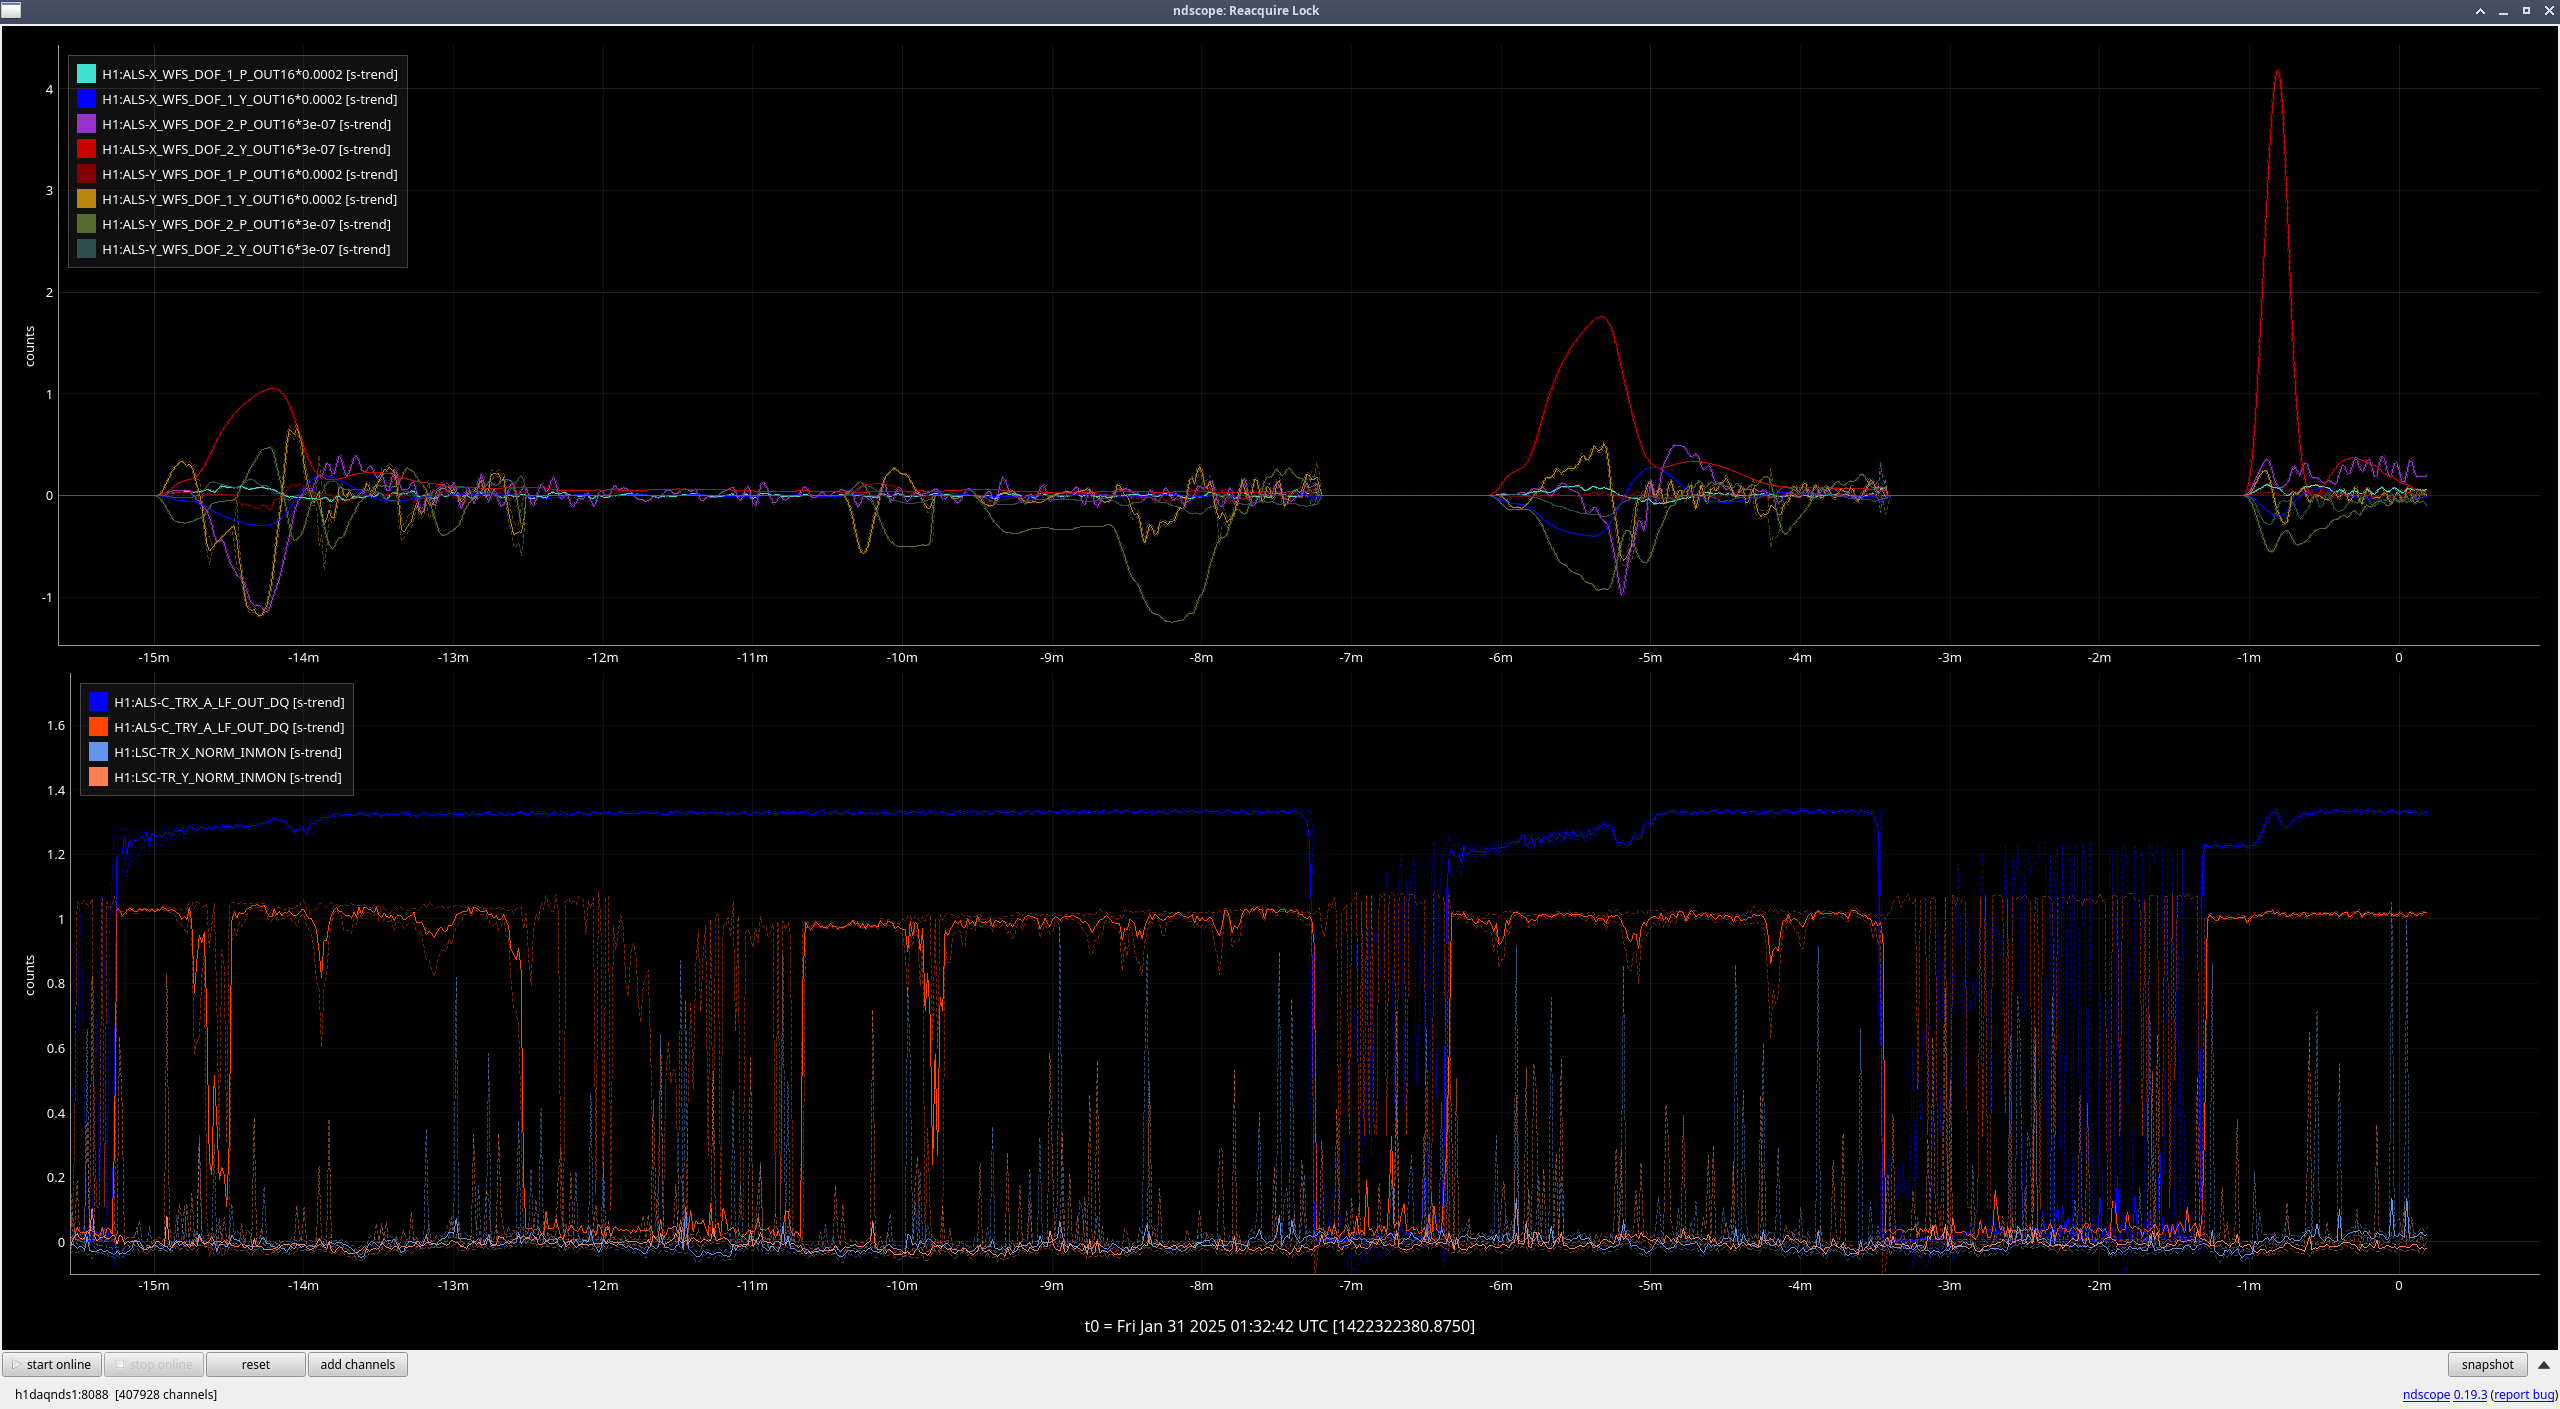Viewport: 2560px width, 1409px height.
Task: Click the -10m tick on bottom plot axis
Action: (902, 1285)
